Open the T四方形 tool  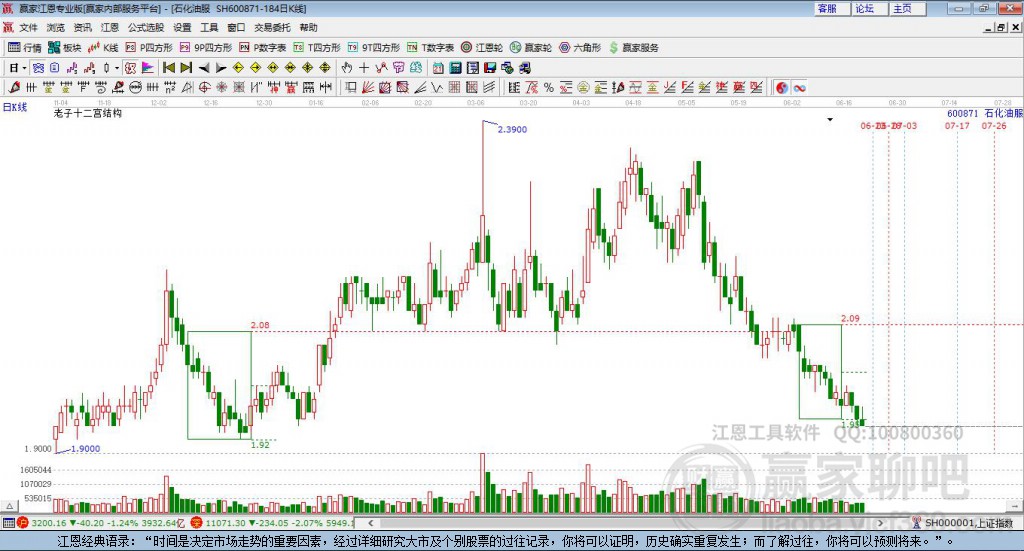pos(317,48)
